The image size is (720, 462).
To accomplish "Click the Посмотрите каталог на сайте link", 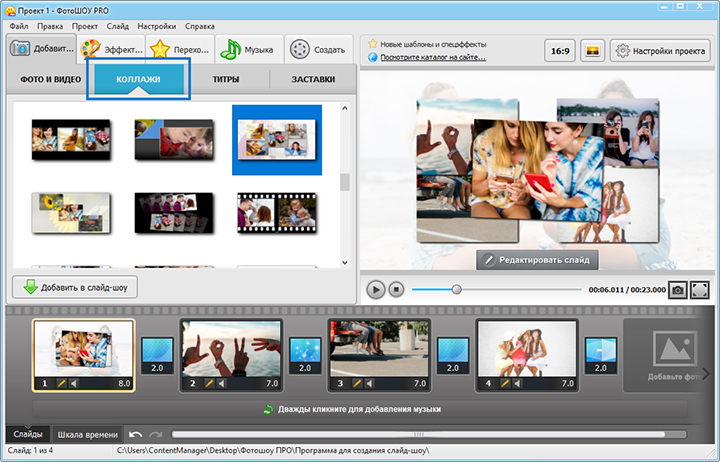I will click(432, 57).
